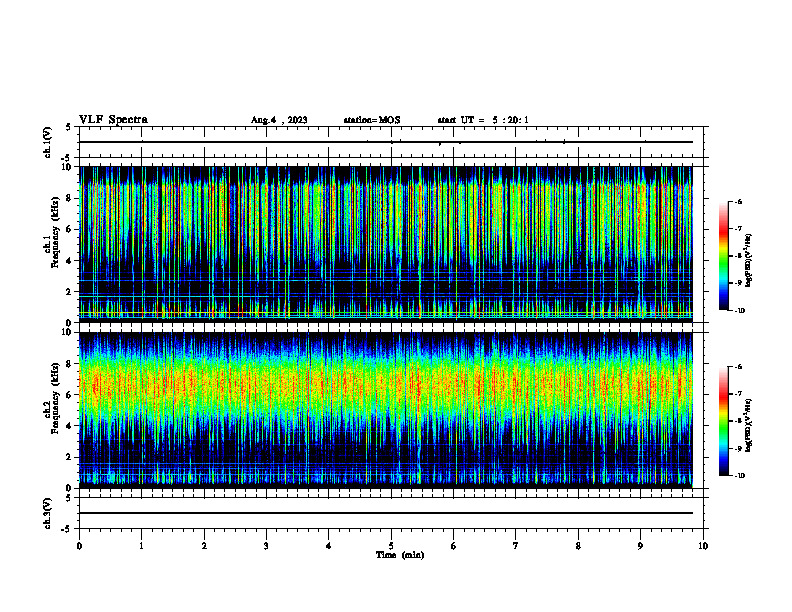Click the "-10" label on ch.2 color scale
Screen dimensions: 792x612
(x=739, y=476)
